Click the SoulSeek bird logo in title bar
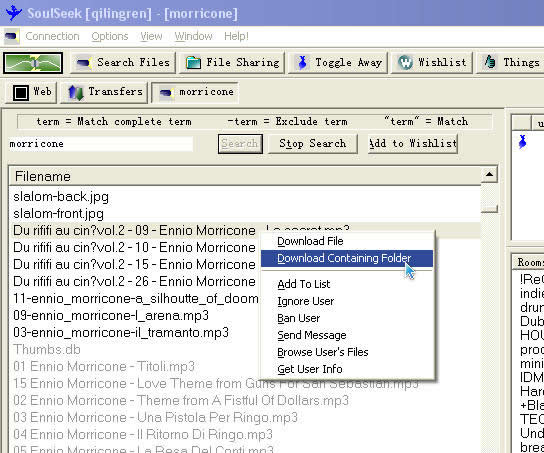The image size is (544, 453). pos(14,13)
